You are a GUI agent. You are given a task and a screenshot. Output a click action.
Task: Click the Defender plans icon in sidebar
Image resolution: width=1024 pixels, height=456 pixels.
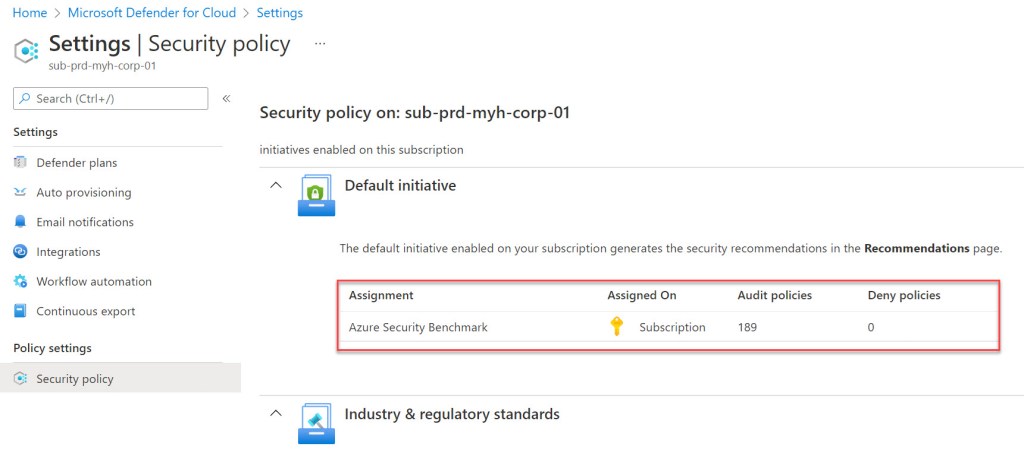tap(20, 163)
